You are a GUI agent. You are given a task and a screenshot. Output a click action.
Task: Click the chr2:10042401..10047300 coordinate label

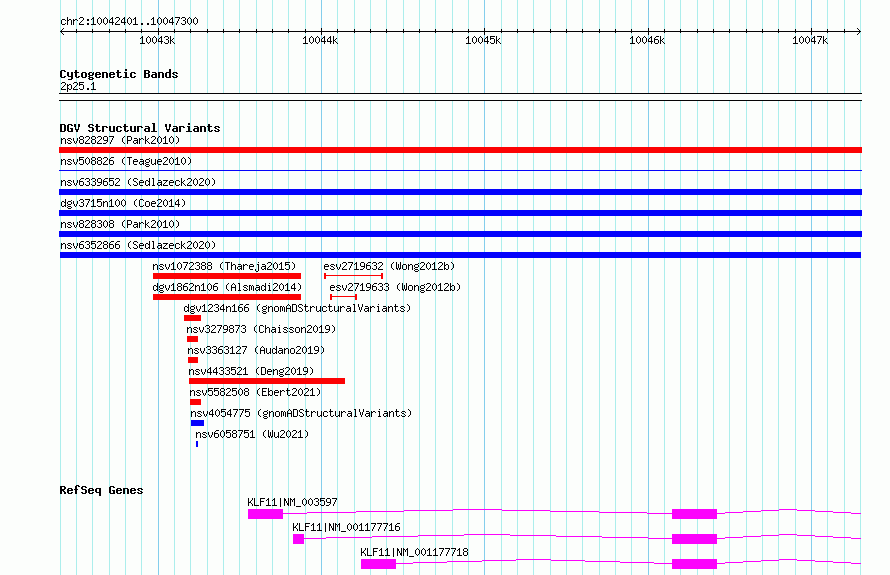coord(129,22)
